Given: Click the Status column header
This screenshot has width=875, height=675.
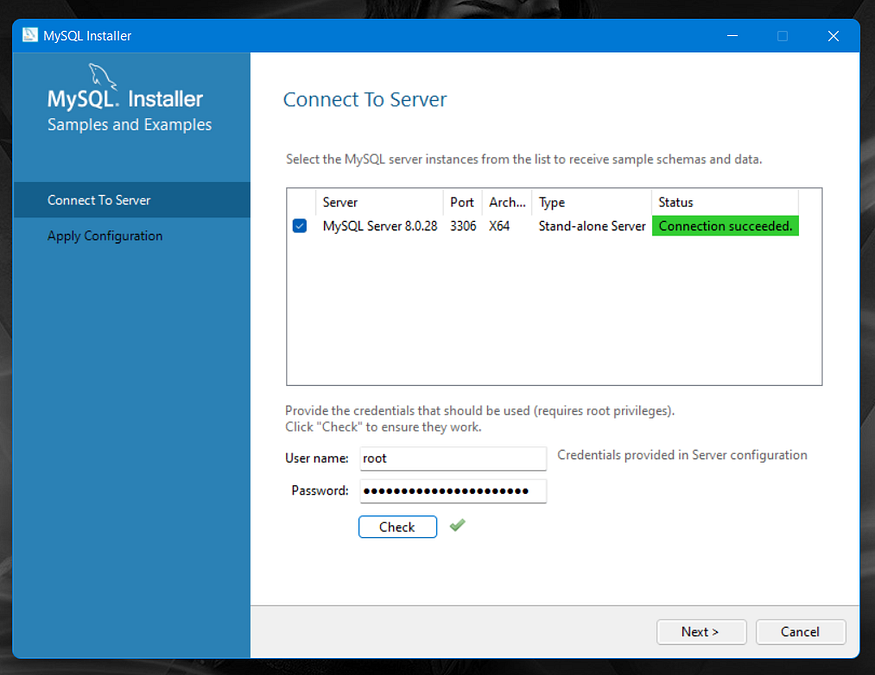Looking at the screenshot, I should pyautogui.click(x=725, y=202).
